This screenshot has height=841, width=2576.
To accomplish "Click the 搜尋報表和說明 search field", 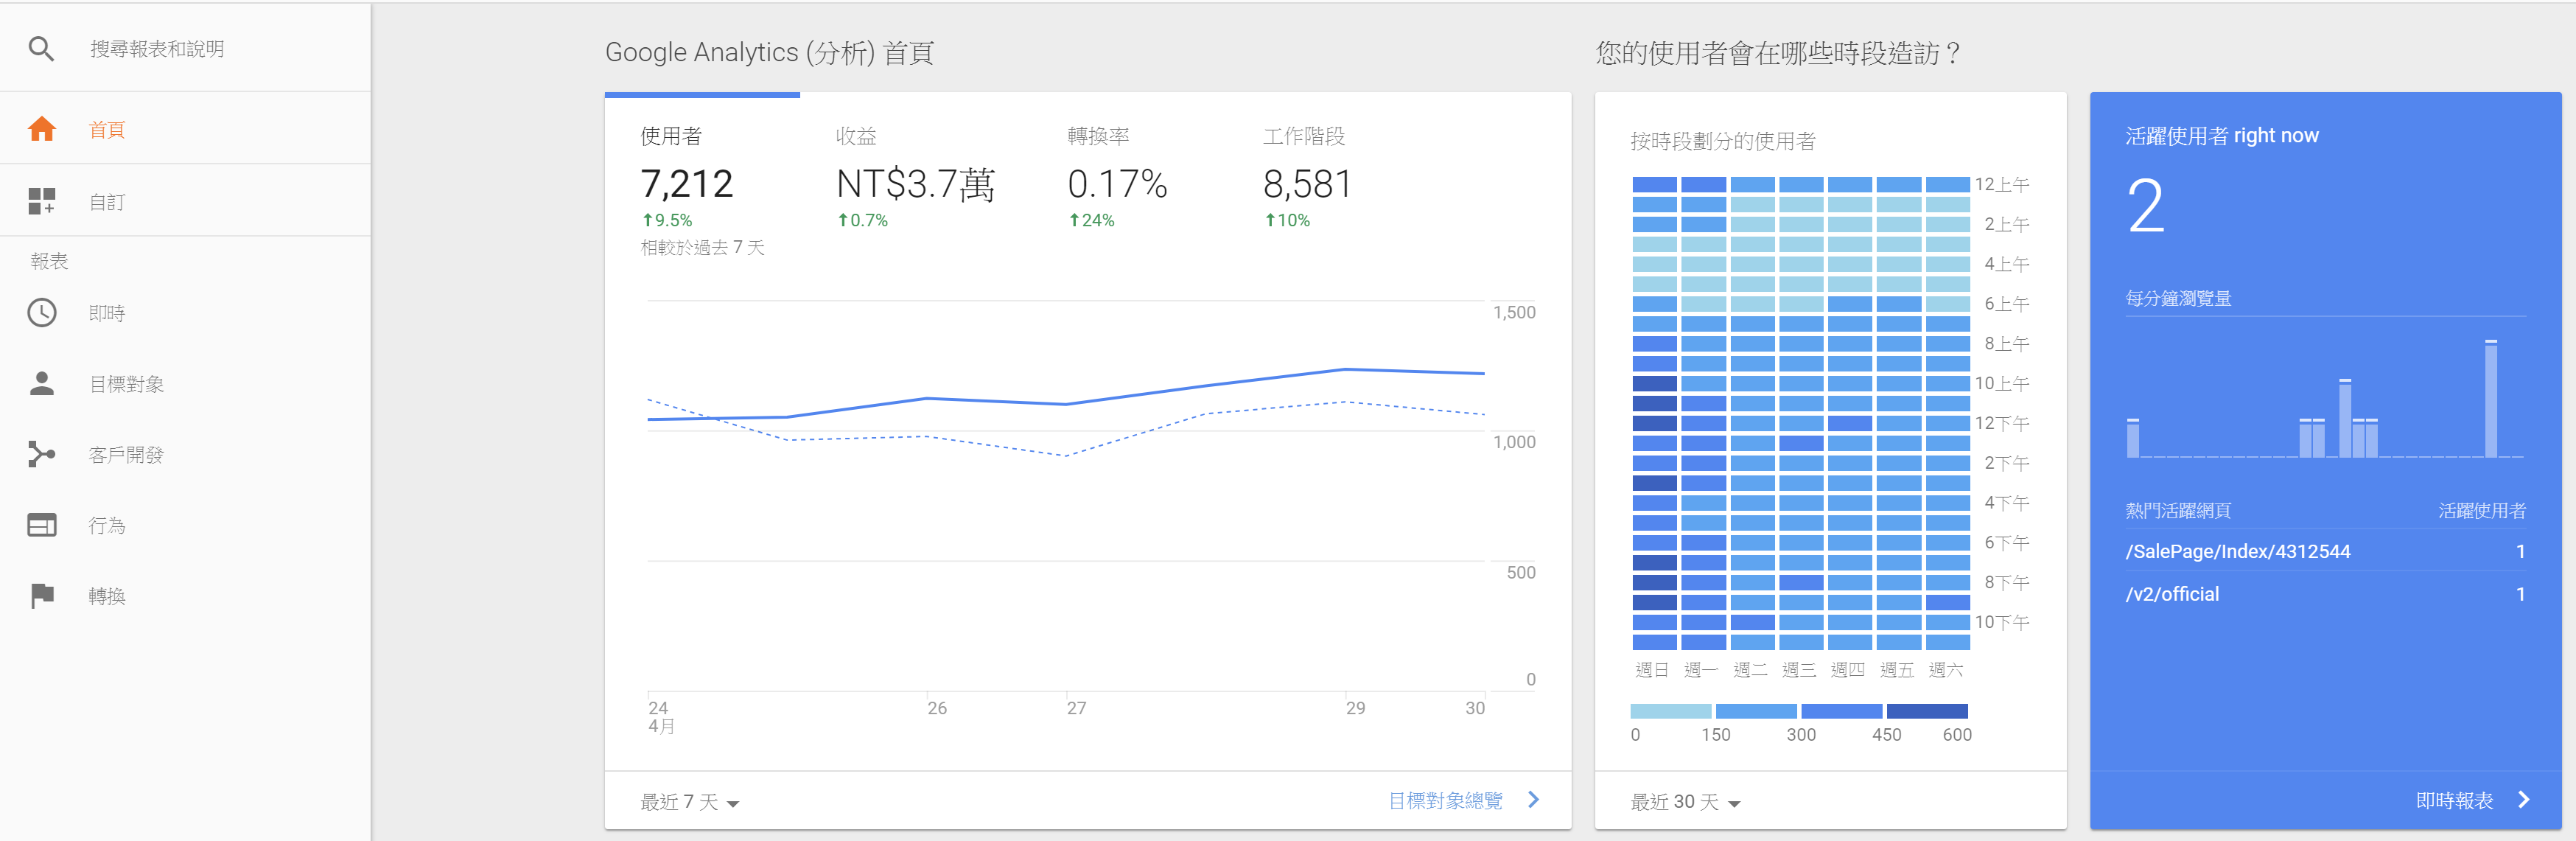I will pos(157,49).
